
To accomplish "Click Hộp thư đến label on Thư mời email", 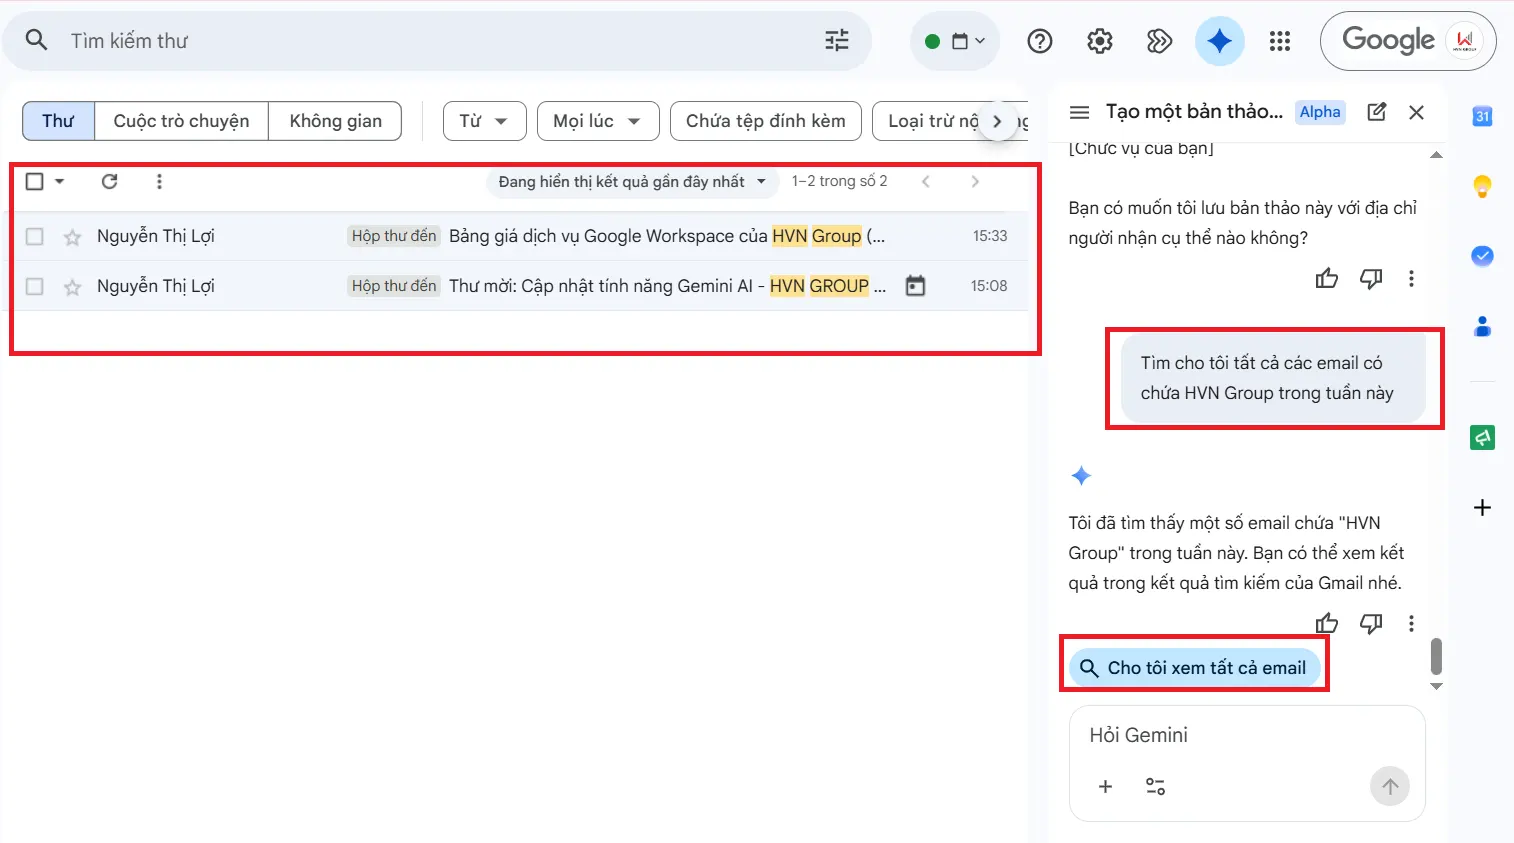I will (394, 286).
